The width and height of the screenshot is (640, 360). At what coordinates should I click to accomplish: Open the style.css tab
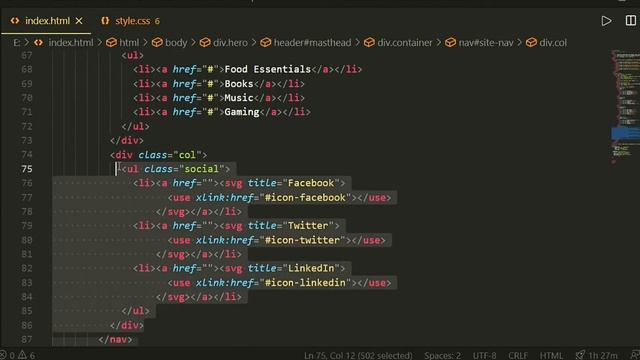(132, 21)
